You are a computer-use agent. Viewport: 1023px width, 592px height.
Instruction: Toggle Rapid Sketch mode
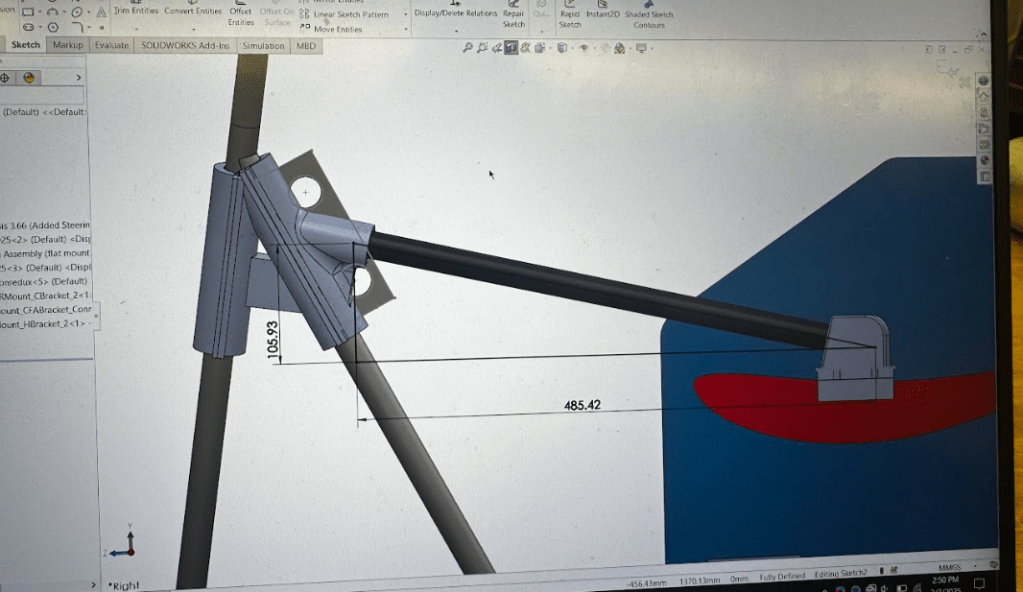click(x=570, y=17)
